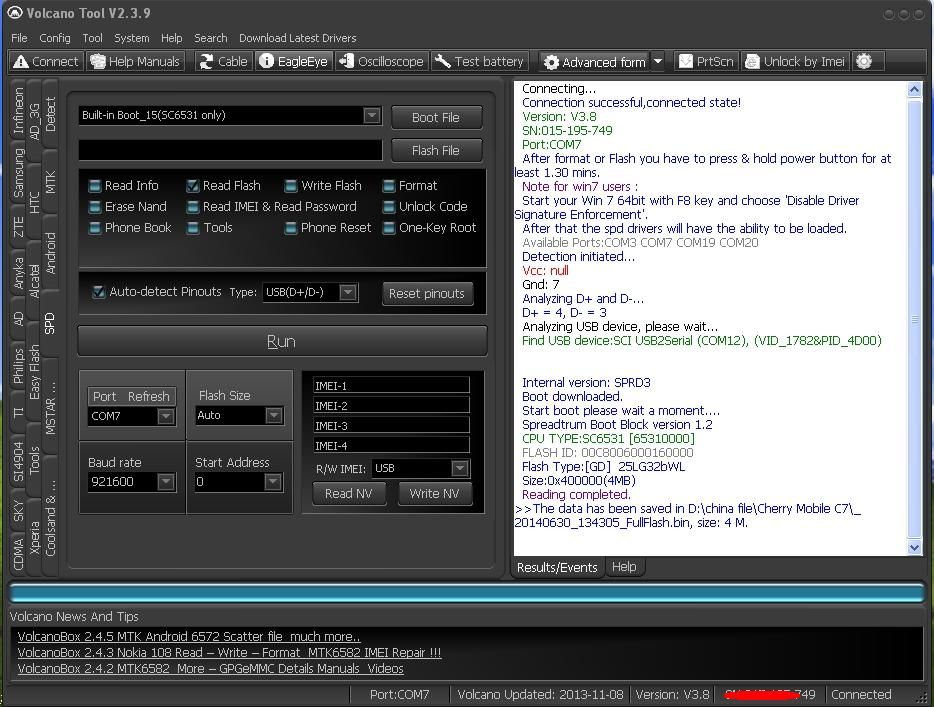Enable the Write Flash checkbox
The height and width of the screenshot is (707, 934).
[291, 186]
